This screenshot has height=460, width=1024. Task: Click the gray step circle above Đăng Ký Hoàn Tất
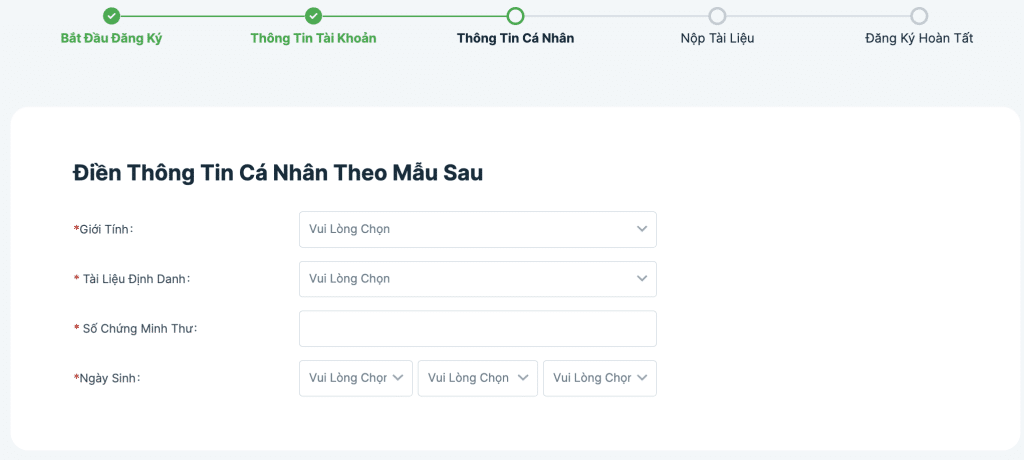(x=919, y=16)
